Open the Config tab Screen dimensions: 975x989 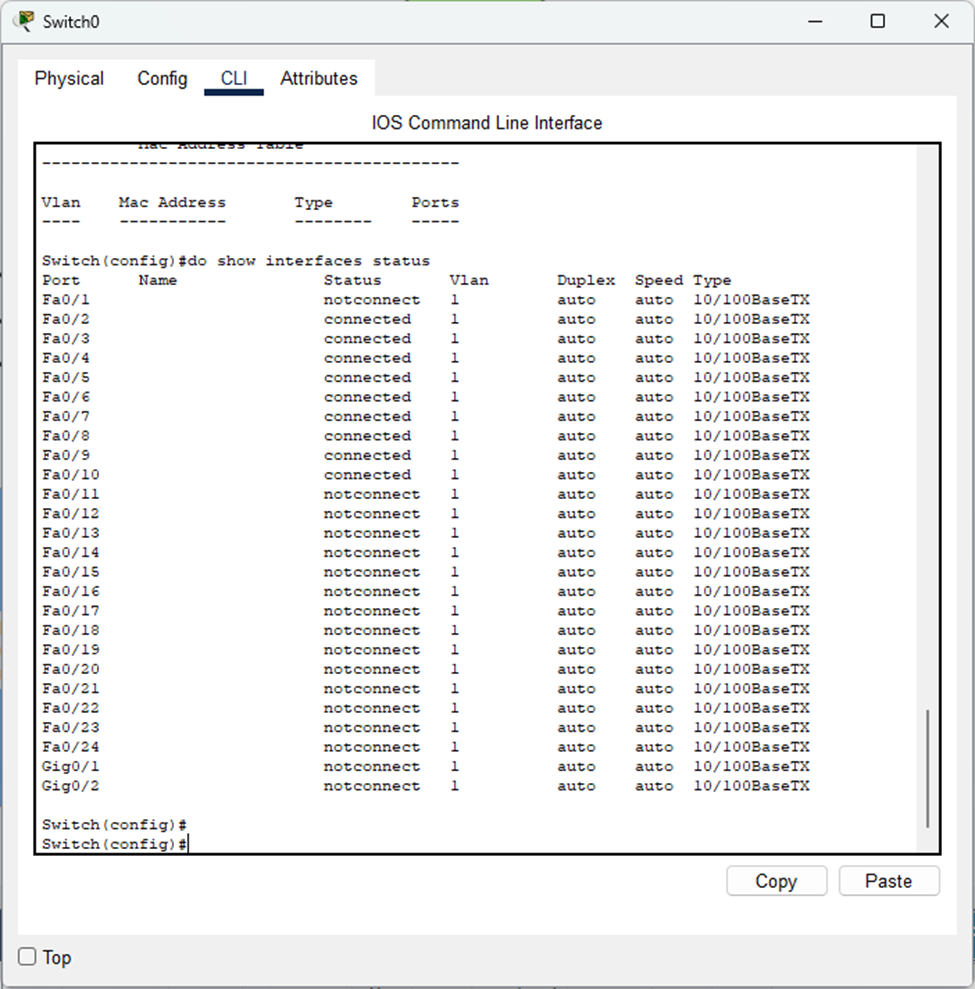[162, 78]
